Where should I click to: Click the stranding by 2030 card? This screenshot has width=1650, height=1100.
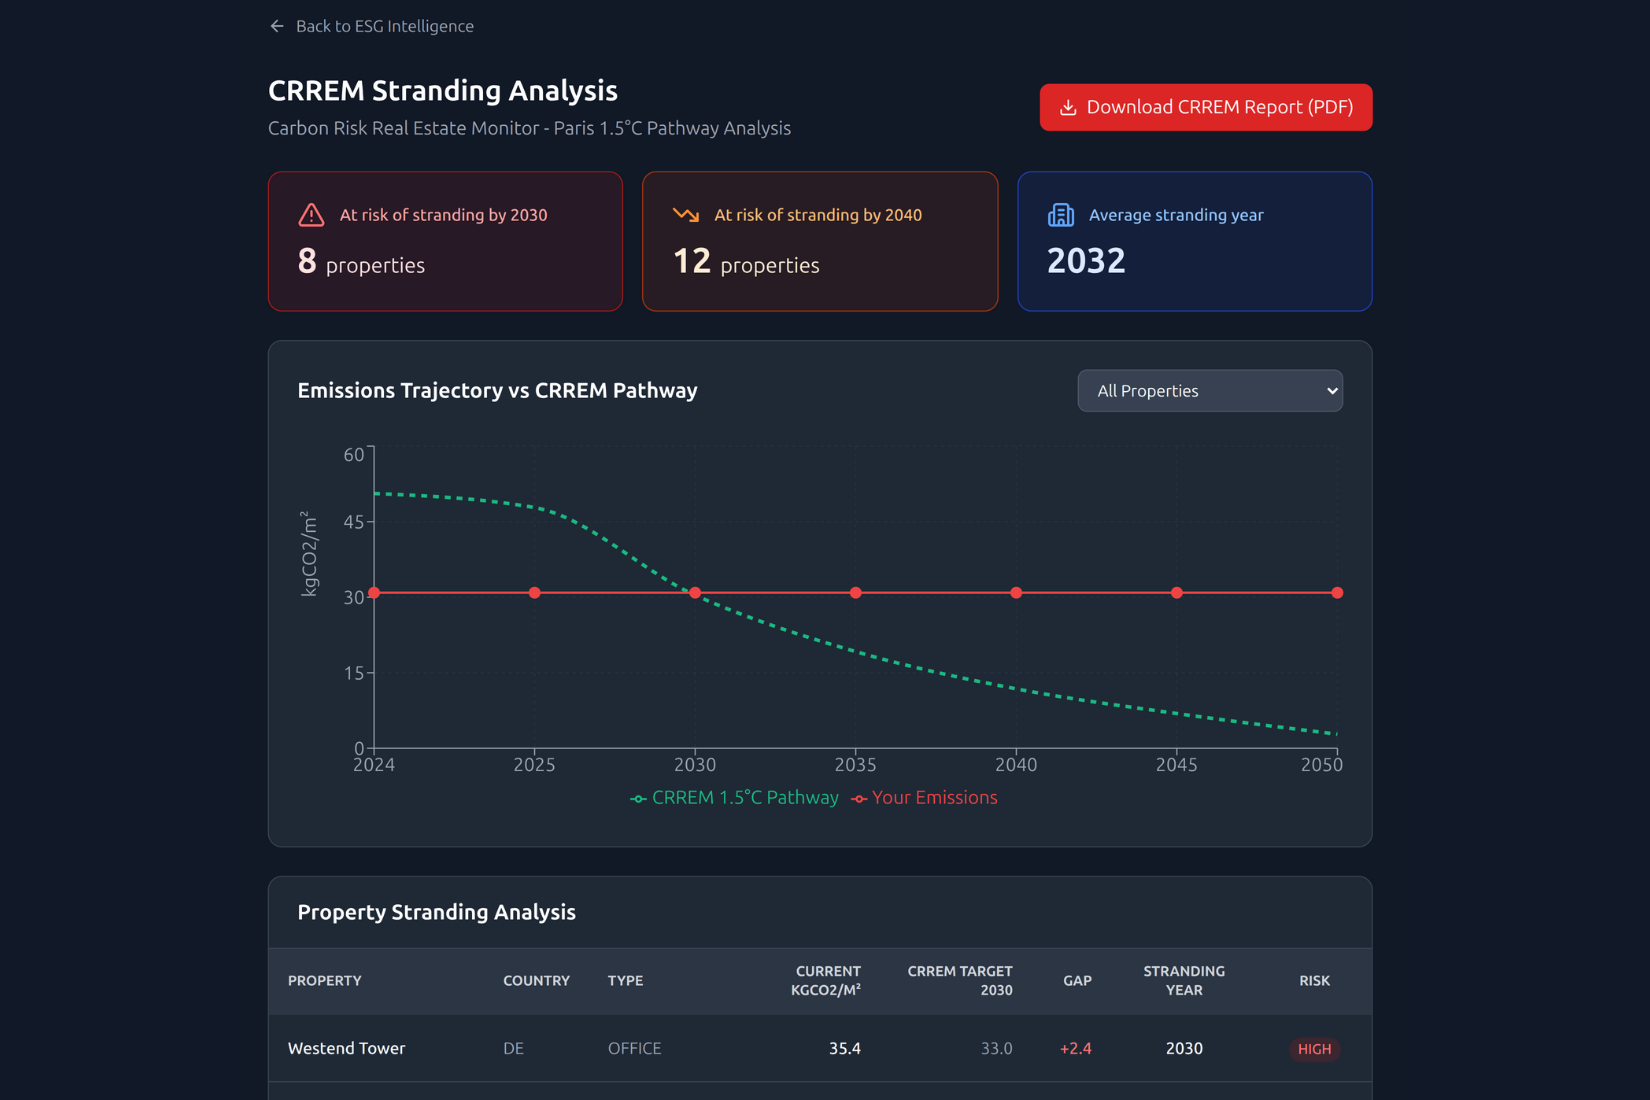tap(445, 241)
